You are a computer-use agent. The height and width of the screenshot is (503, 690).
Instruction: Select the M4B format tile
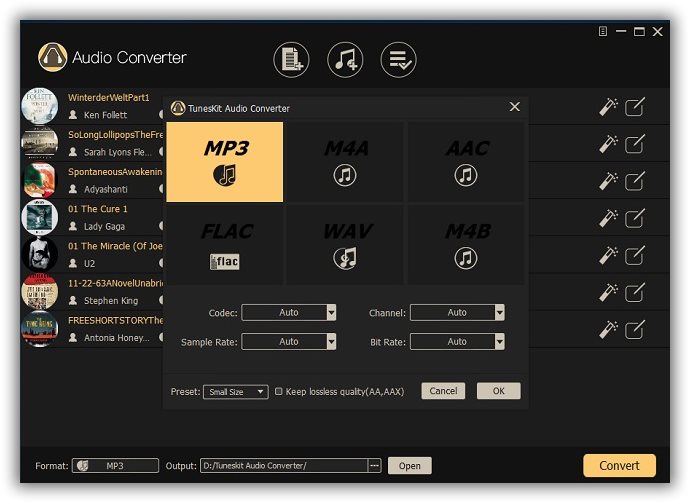[466, 245]
